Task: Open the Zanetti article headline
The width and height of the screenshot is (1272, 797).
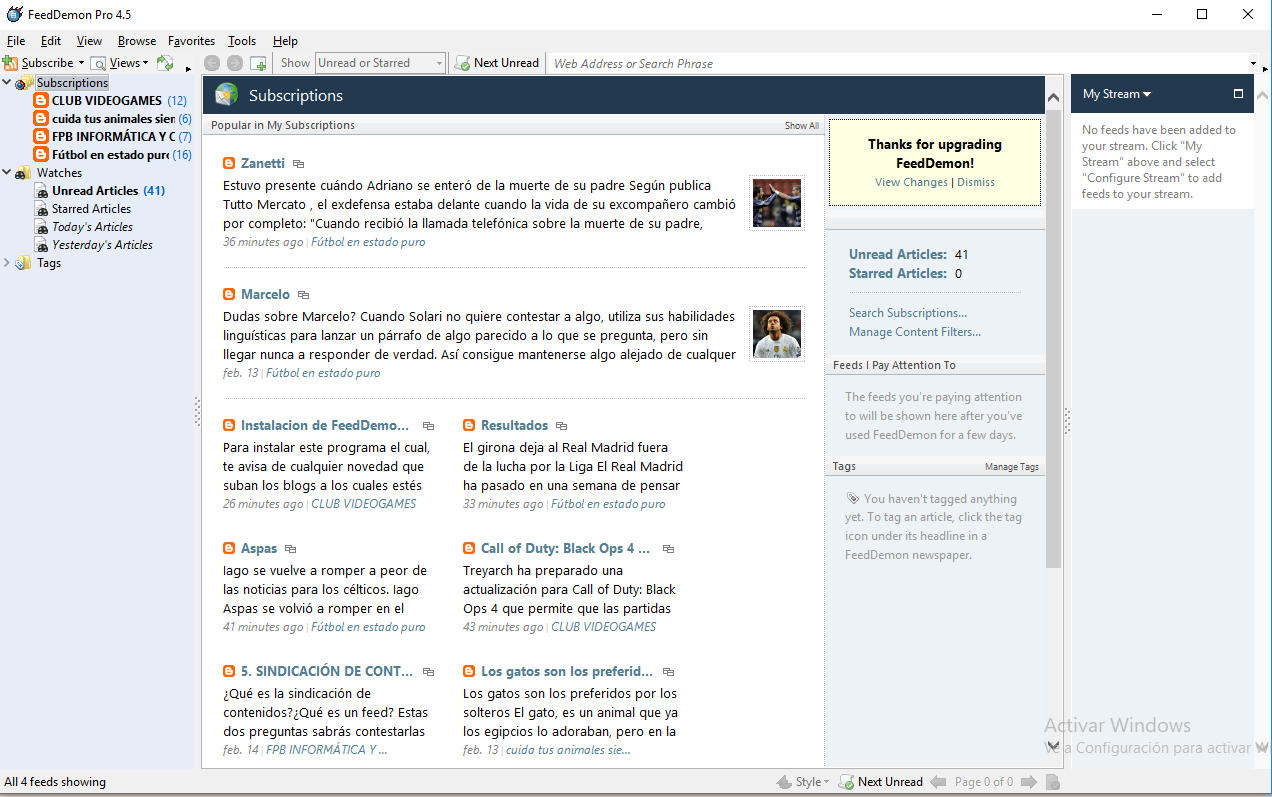Action: 263,163
